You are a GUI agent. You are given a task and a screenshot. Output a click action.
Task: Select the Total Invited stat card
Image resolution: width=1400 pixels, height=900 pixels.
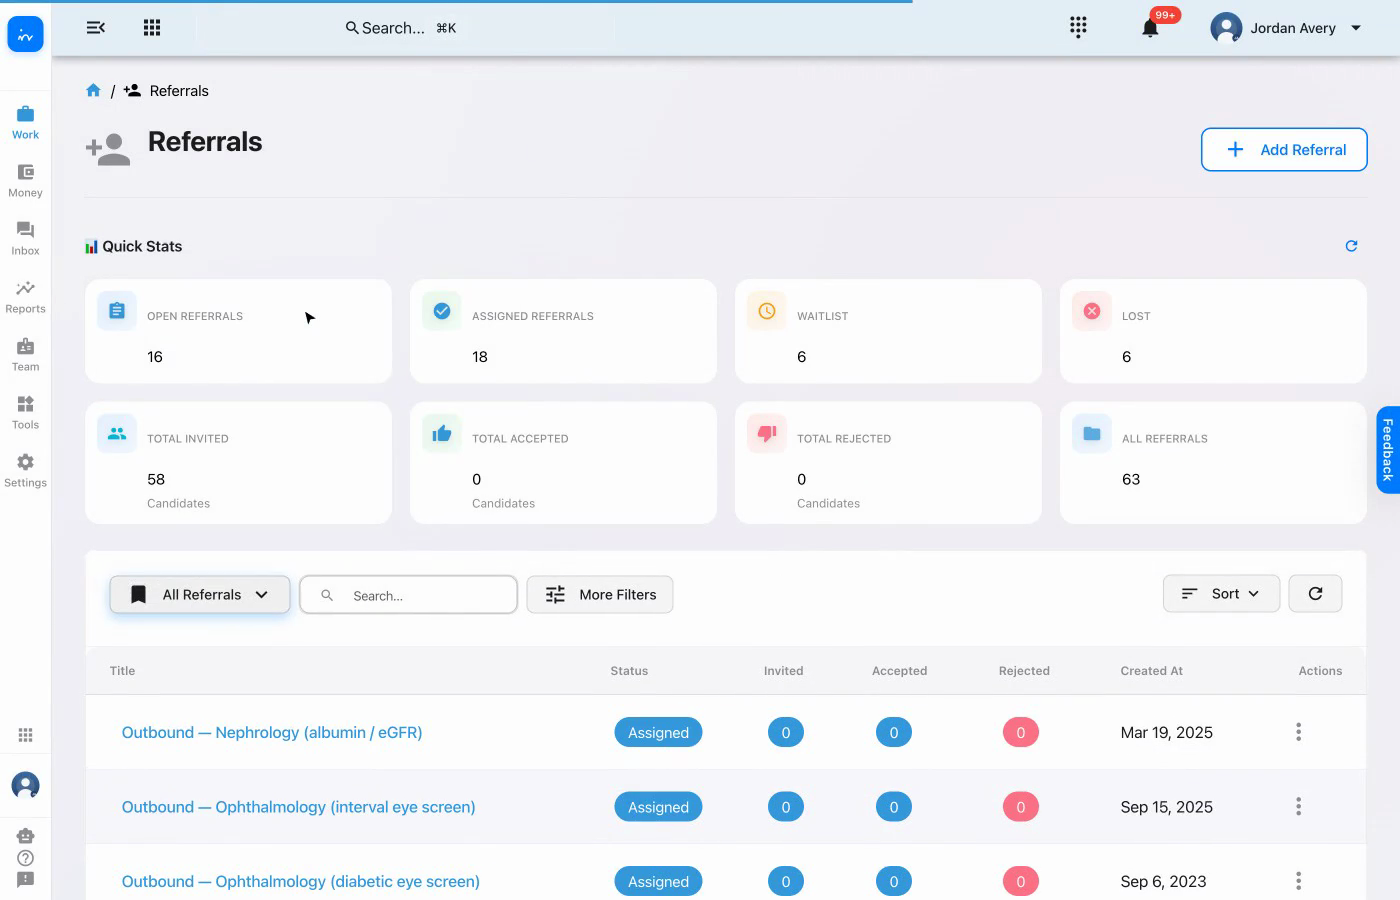click(x=238, y=463)
